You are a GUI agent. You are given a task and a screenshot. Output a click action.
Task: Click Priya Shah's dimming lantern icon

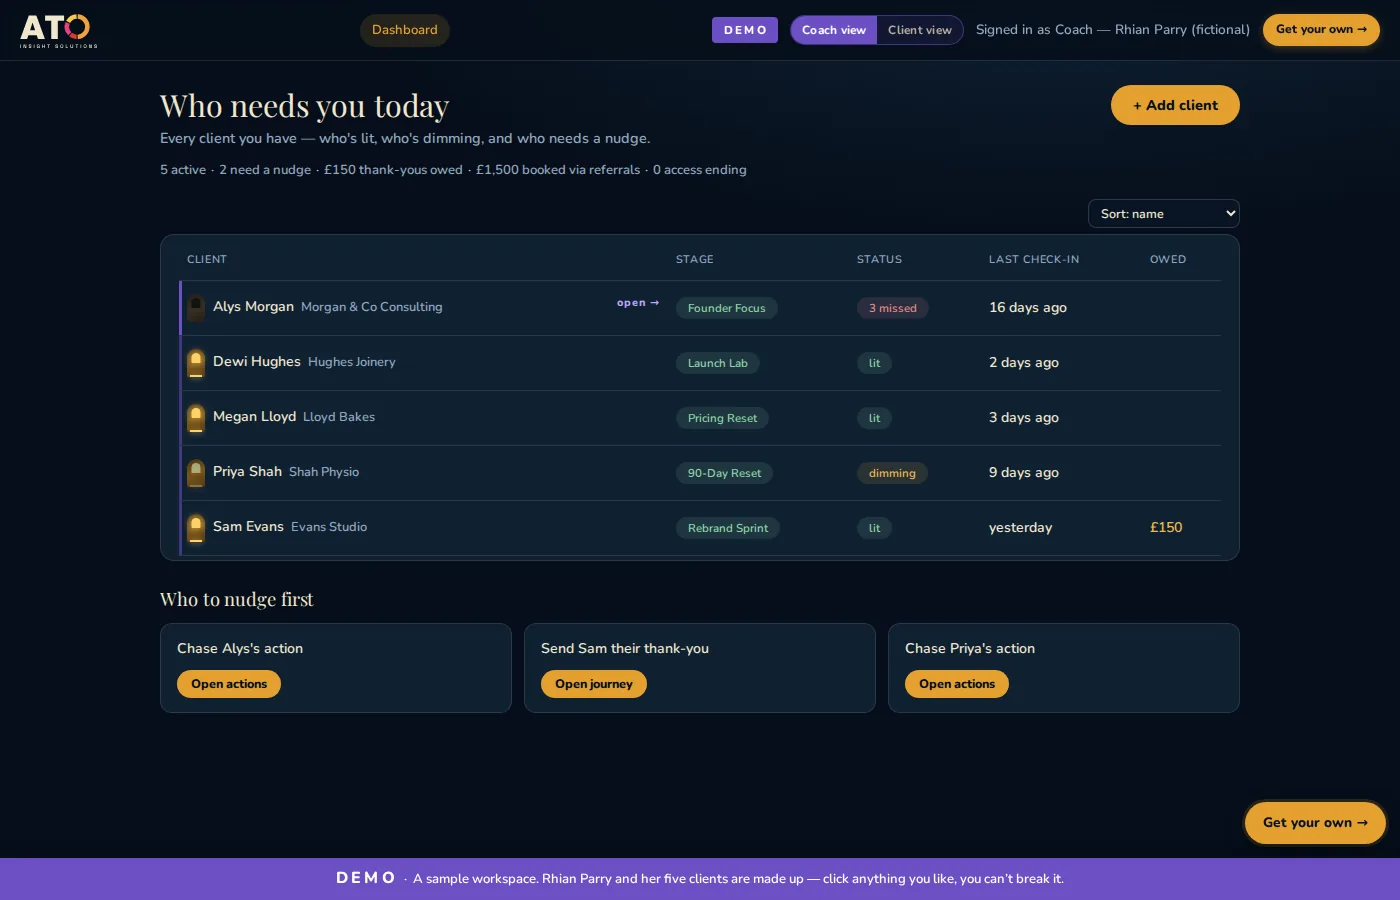pyautogui.click(x=196, y=473)
